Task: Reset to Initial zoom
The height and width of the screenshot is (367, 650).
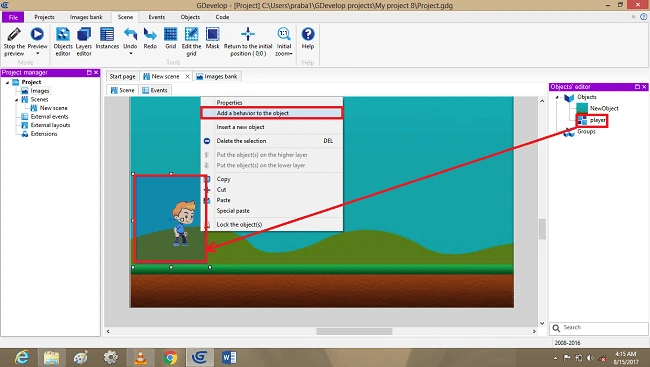Action: pyautogui.click(x=284, y=41)
